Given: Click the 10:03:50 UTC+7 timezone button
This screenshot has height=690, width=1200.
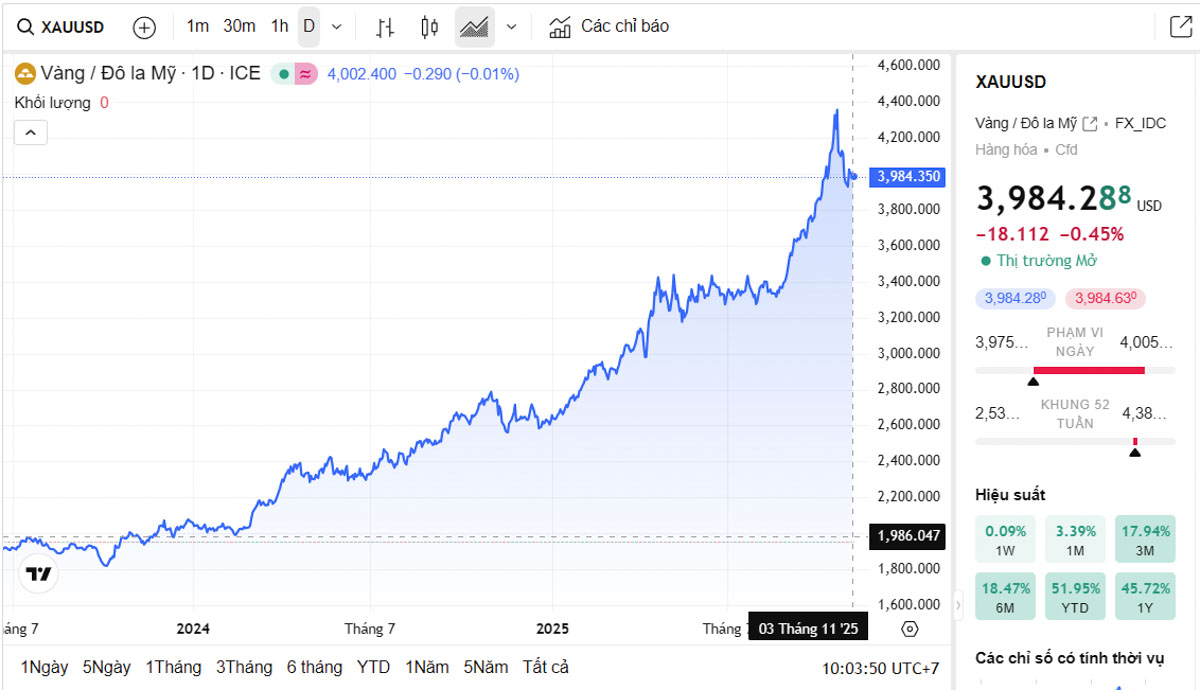Looking at the screenshot, I should pyautogui.click(x=880, y=668).
